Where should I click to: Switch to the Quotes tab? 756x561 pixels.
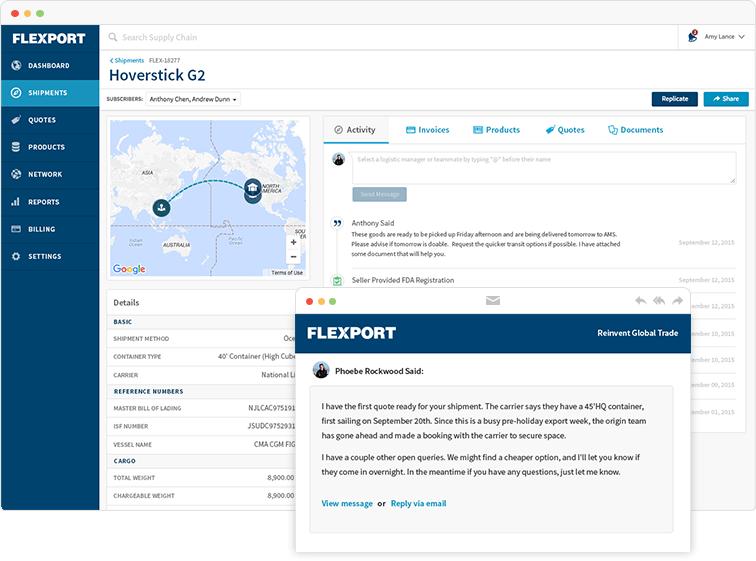coord(565,130)
